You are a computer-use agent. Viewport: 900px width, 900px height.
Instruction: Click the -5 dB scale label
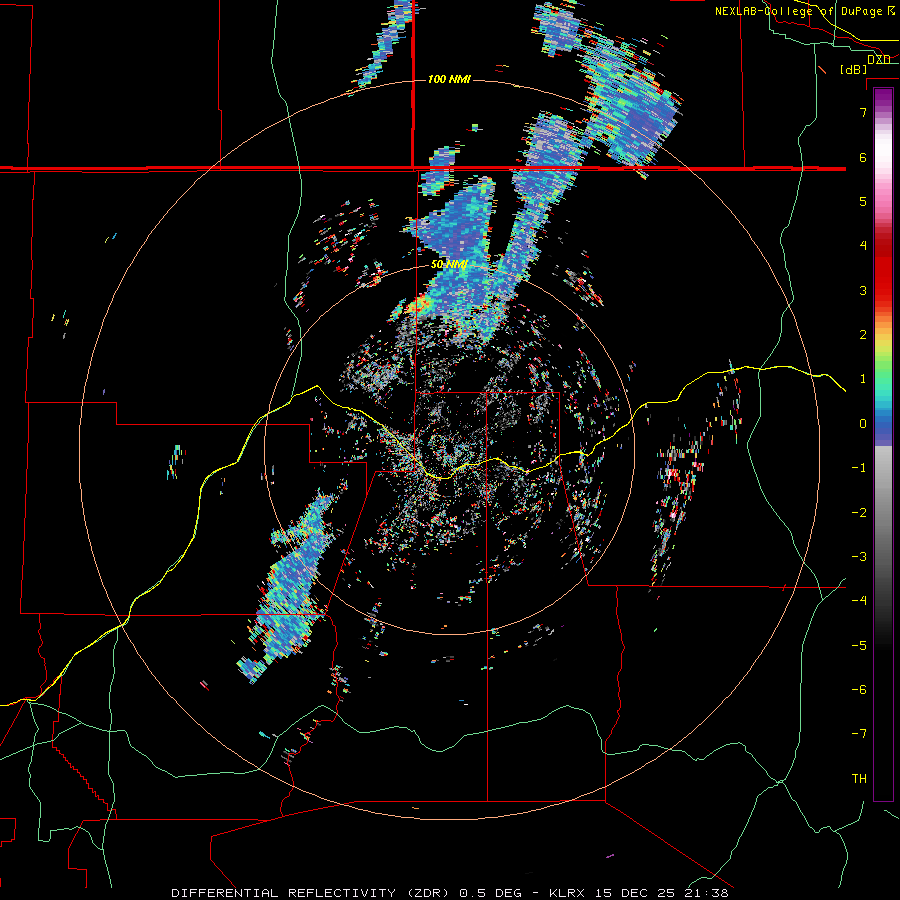(859, 645)
